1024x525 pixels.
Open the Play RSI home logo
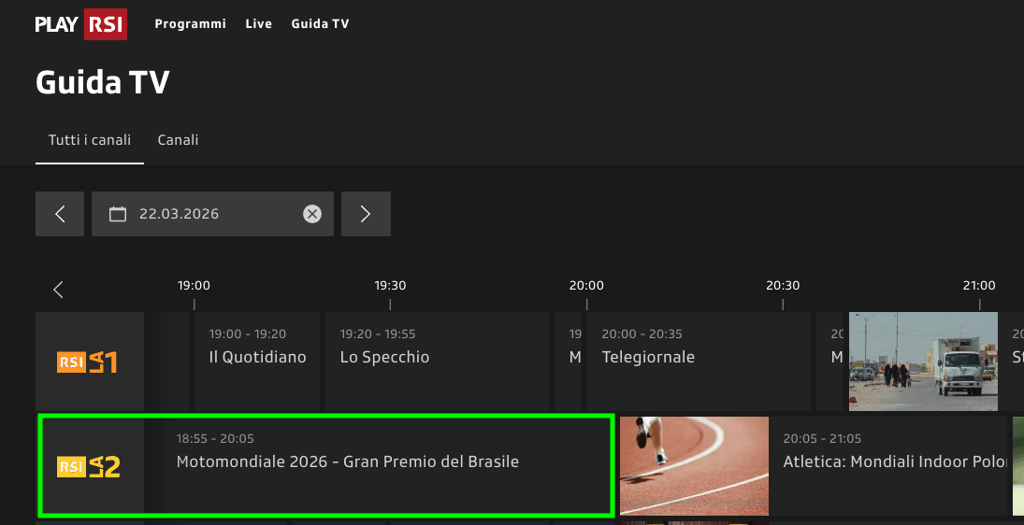tap(81, 24)
